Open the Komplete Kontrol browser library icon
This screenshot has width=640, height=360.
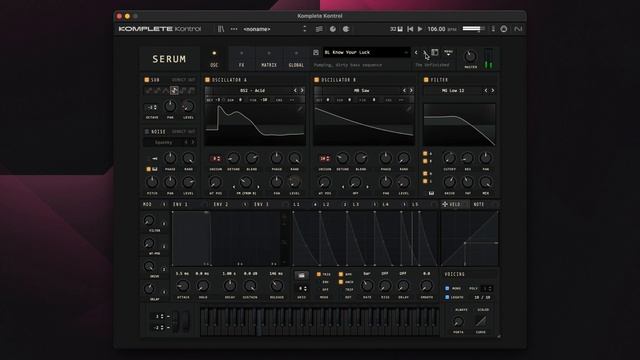point(221,29)
